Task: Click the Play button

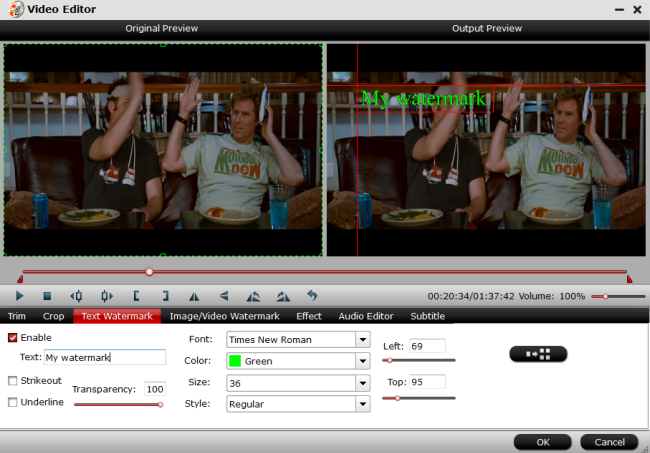Action: [19, 296]
